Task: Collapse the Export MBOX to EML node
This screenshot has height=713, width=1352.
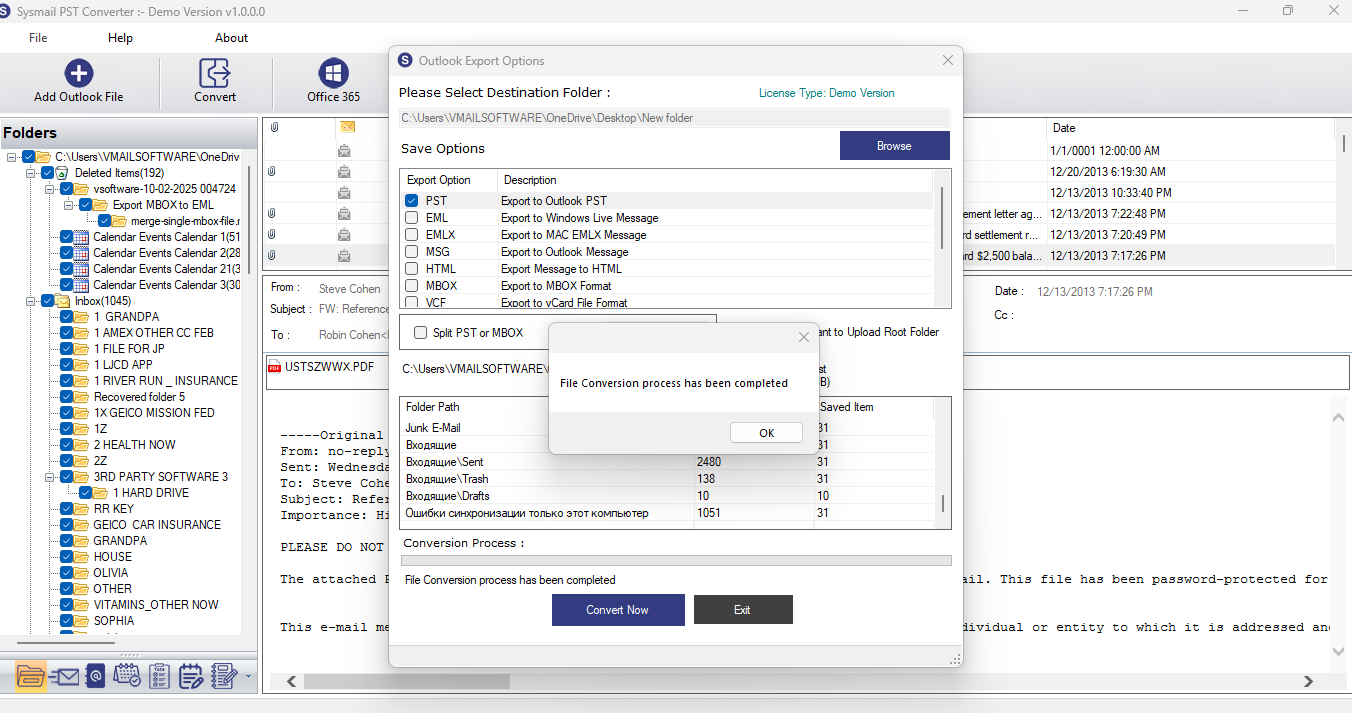Action: click(69, 205)
